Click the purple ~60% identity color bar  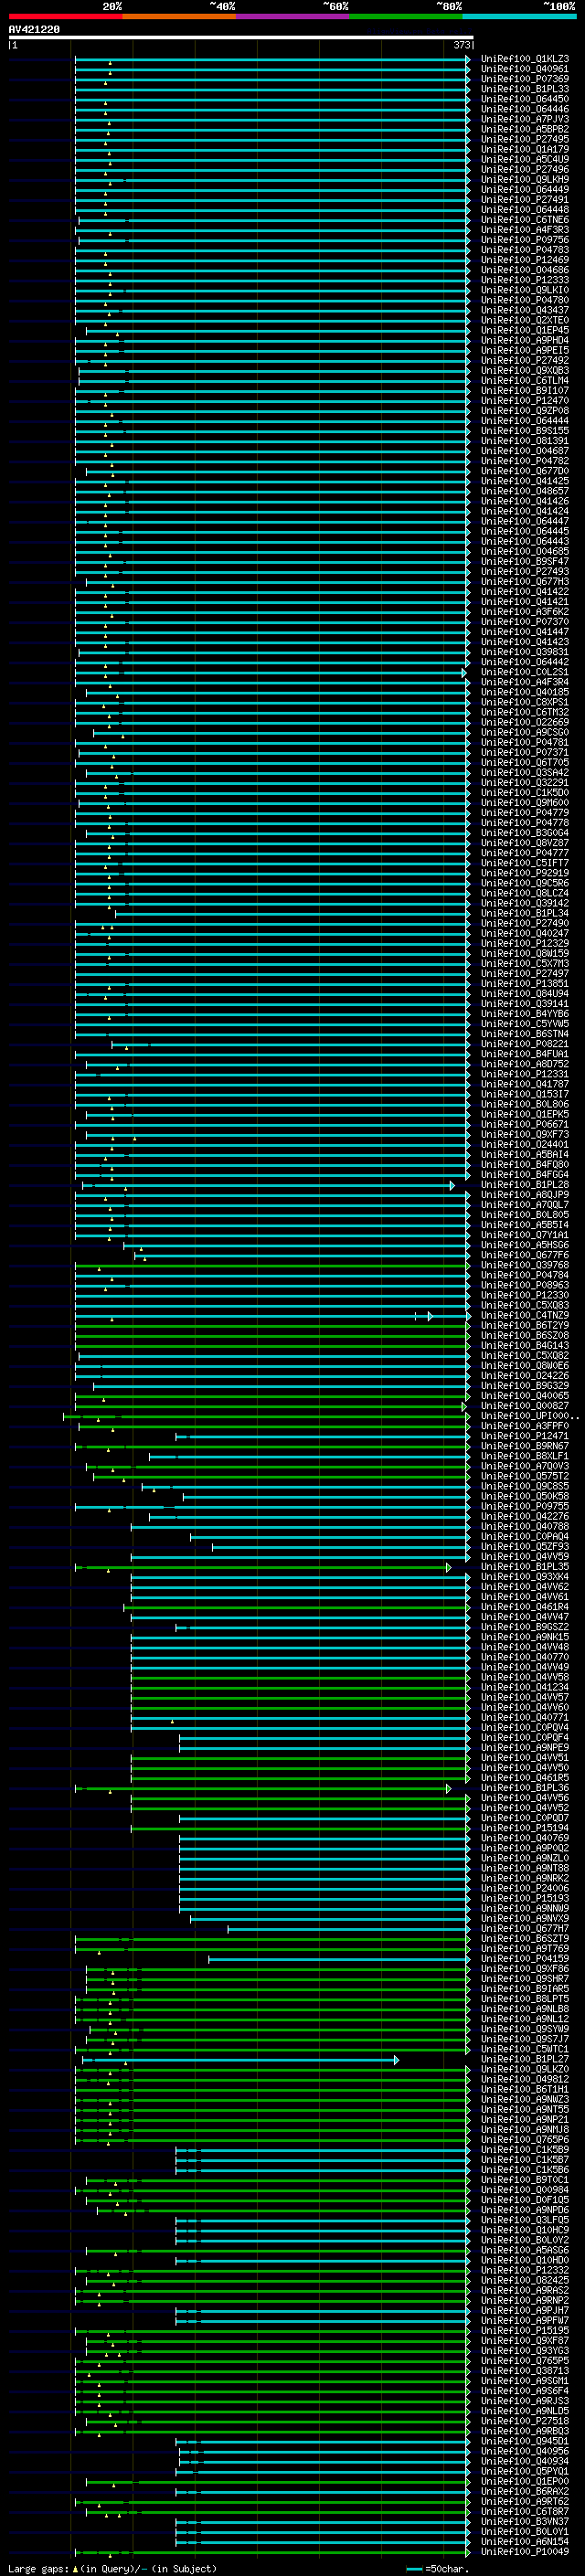pos(293,16)
